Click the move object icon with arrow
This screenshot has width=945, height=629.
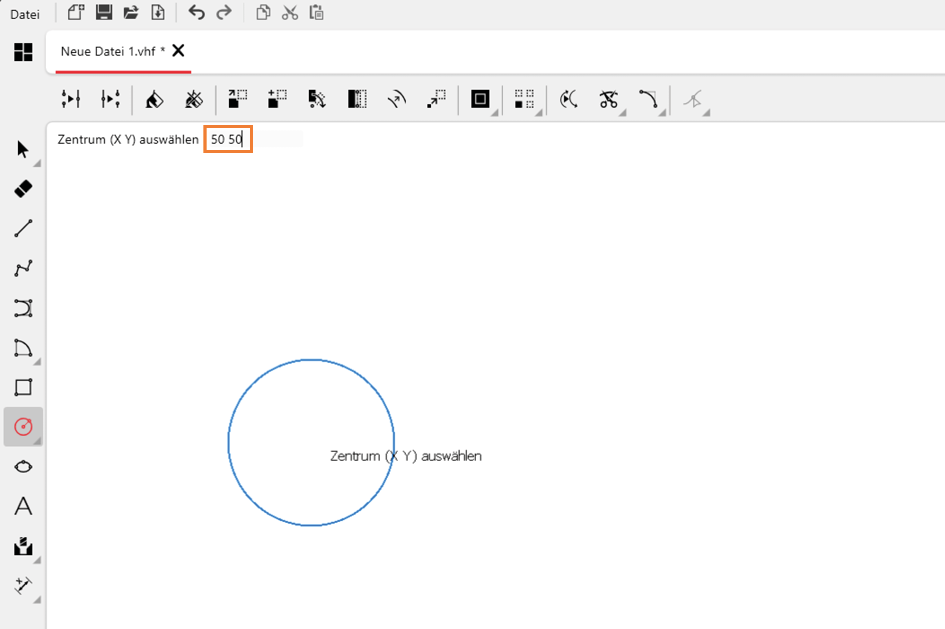click(237, 99)
